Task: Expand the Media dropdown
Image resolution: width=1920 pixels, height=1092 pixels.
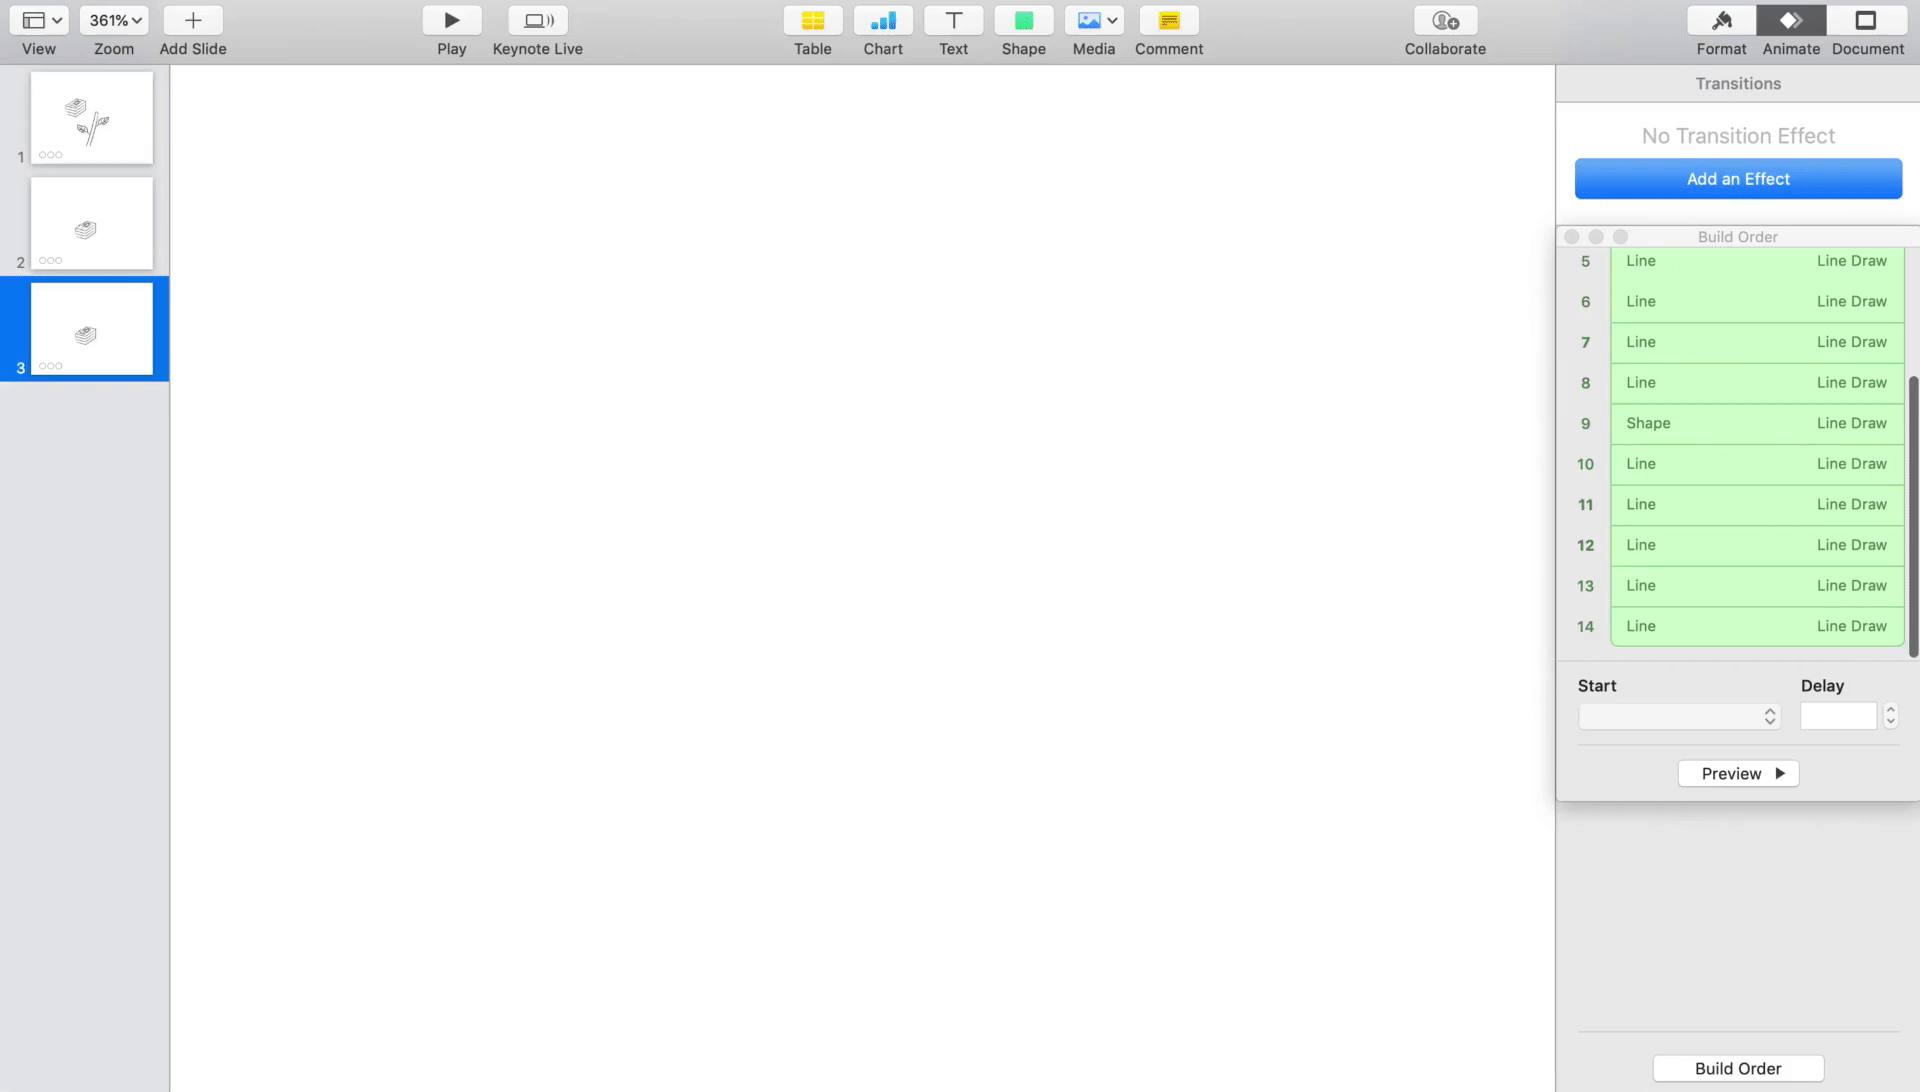Action: click(x=1094, y=21)
